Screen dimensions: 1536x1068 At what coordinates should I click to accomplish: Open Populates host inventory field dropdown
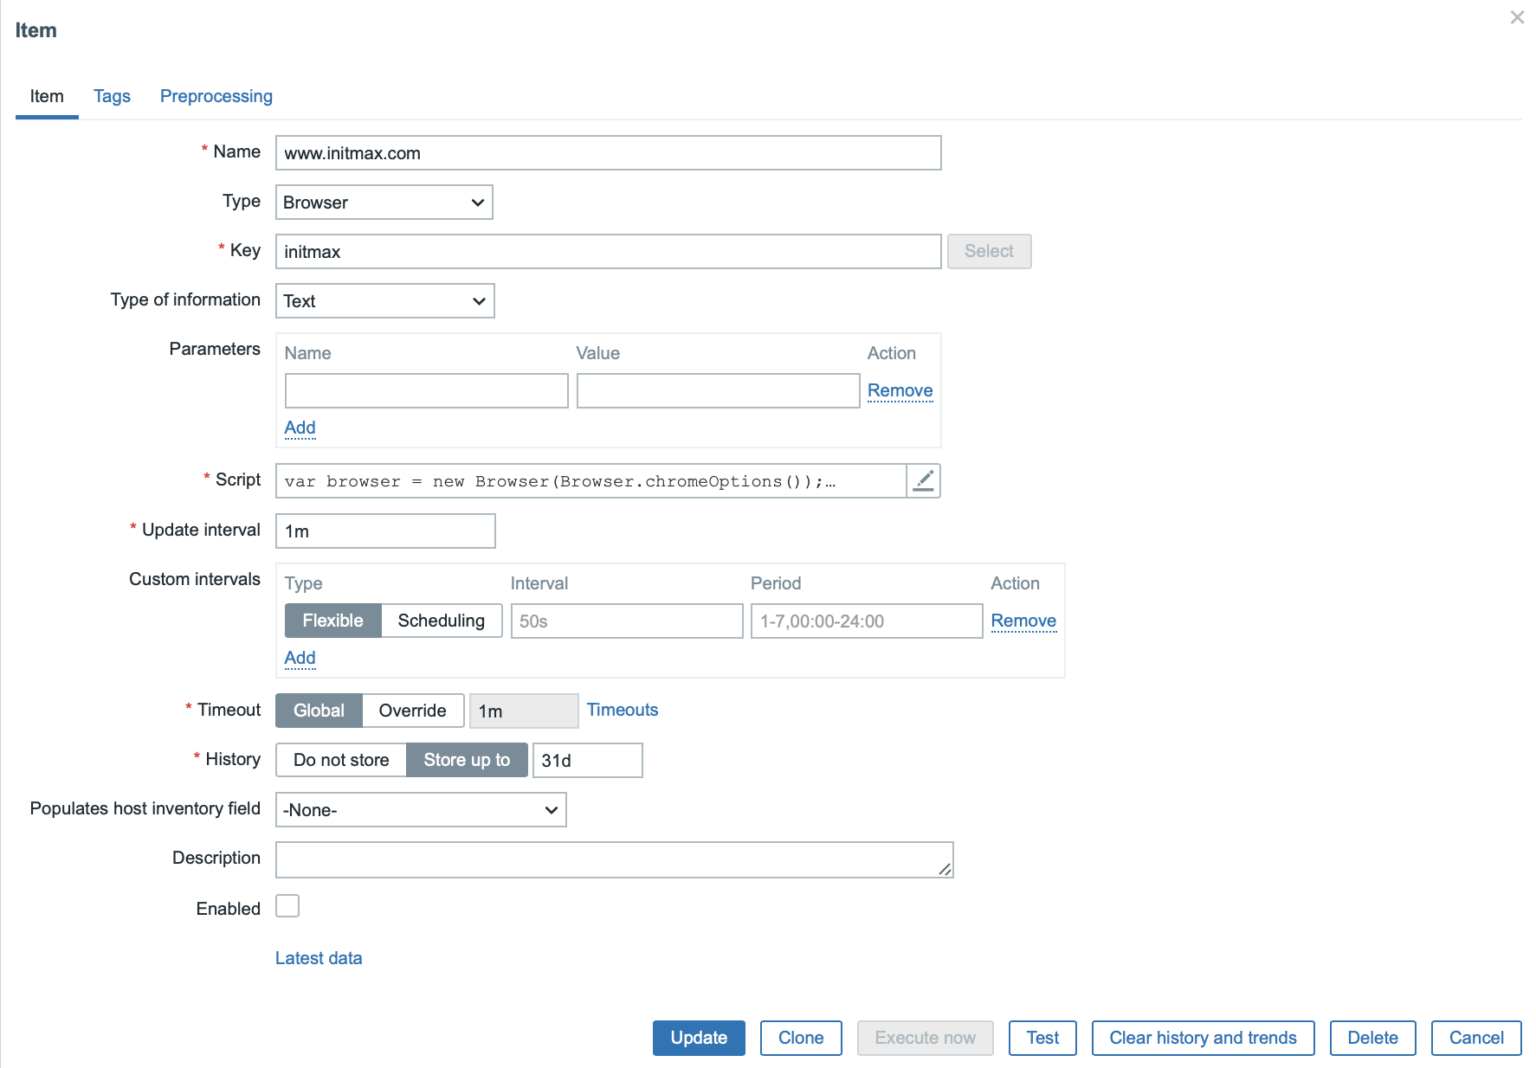click(420, 810)
